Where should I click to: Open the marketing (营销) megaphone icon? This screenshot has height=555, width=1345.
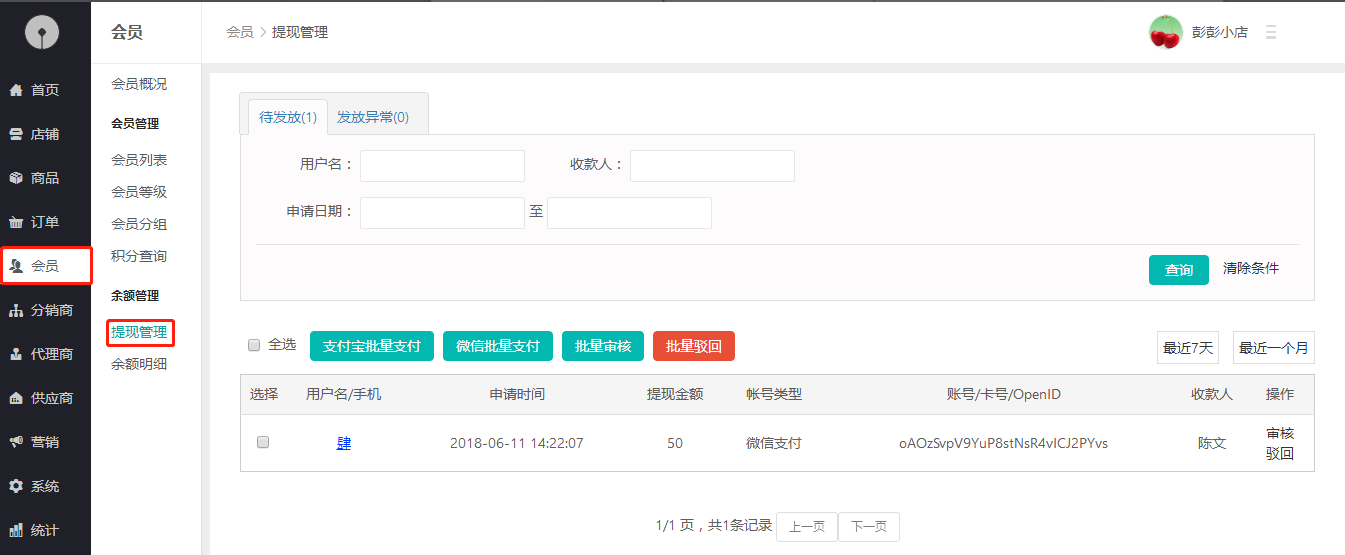[x=16, y=442]
